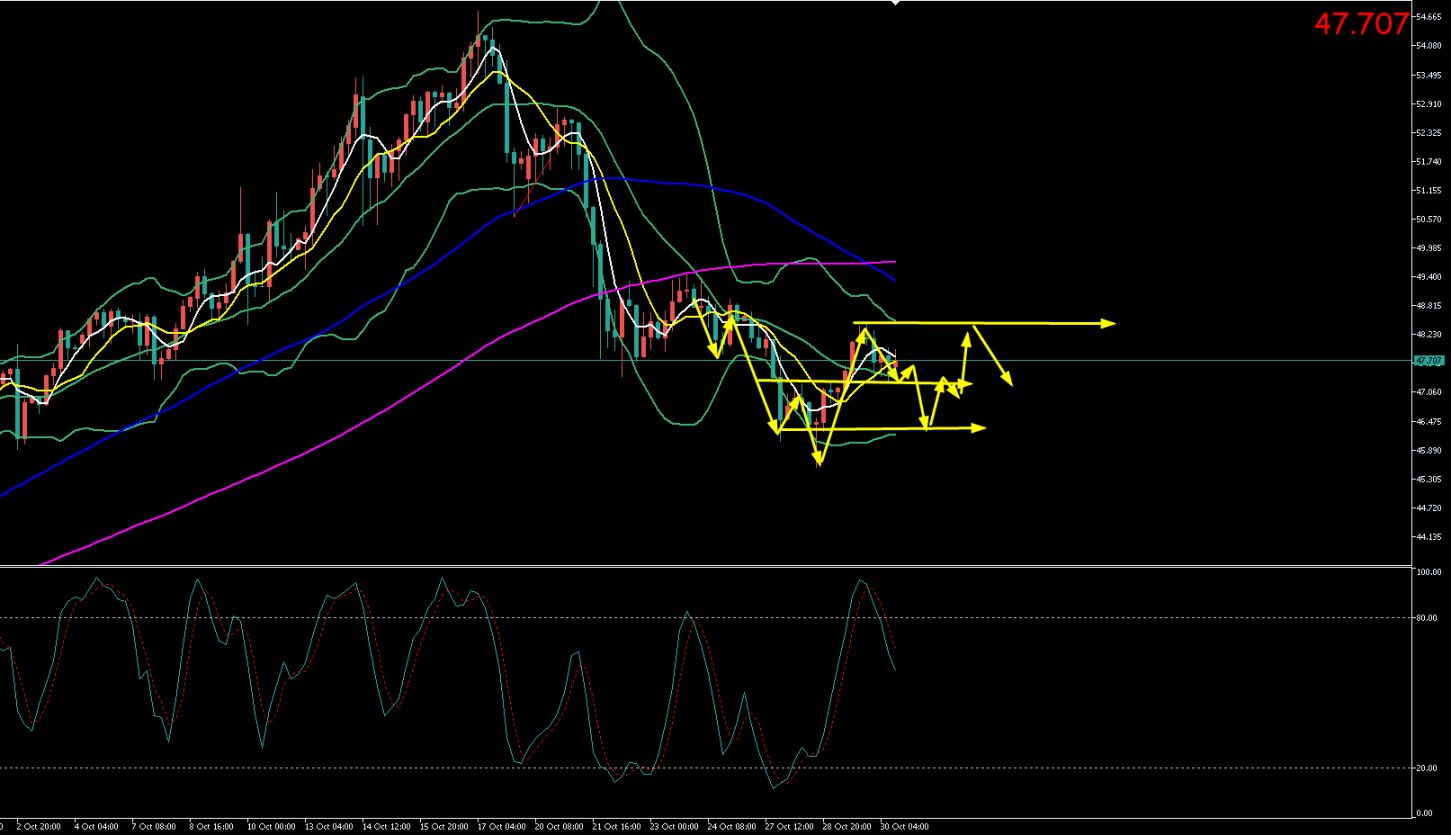Select the green 47.707 price tag on axis
This screenshot has height=835, width=1451.
point(1427,360)
